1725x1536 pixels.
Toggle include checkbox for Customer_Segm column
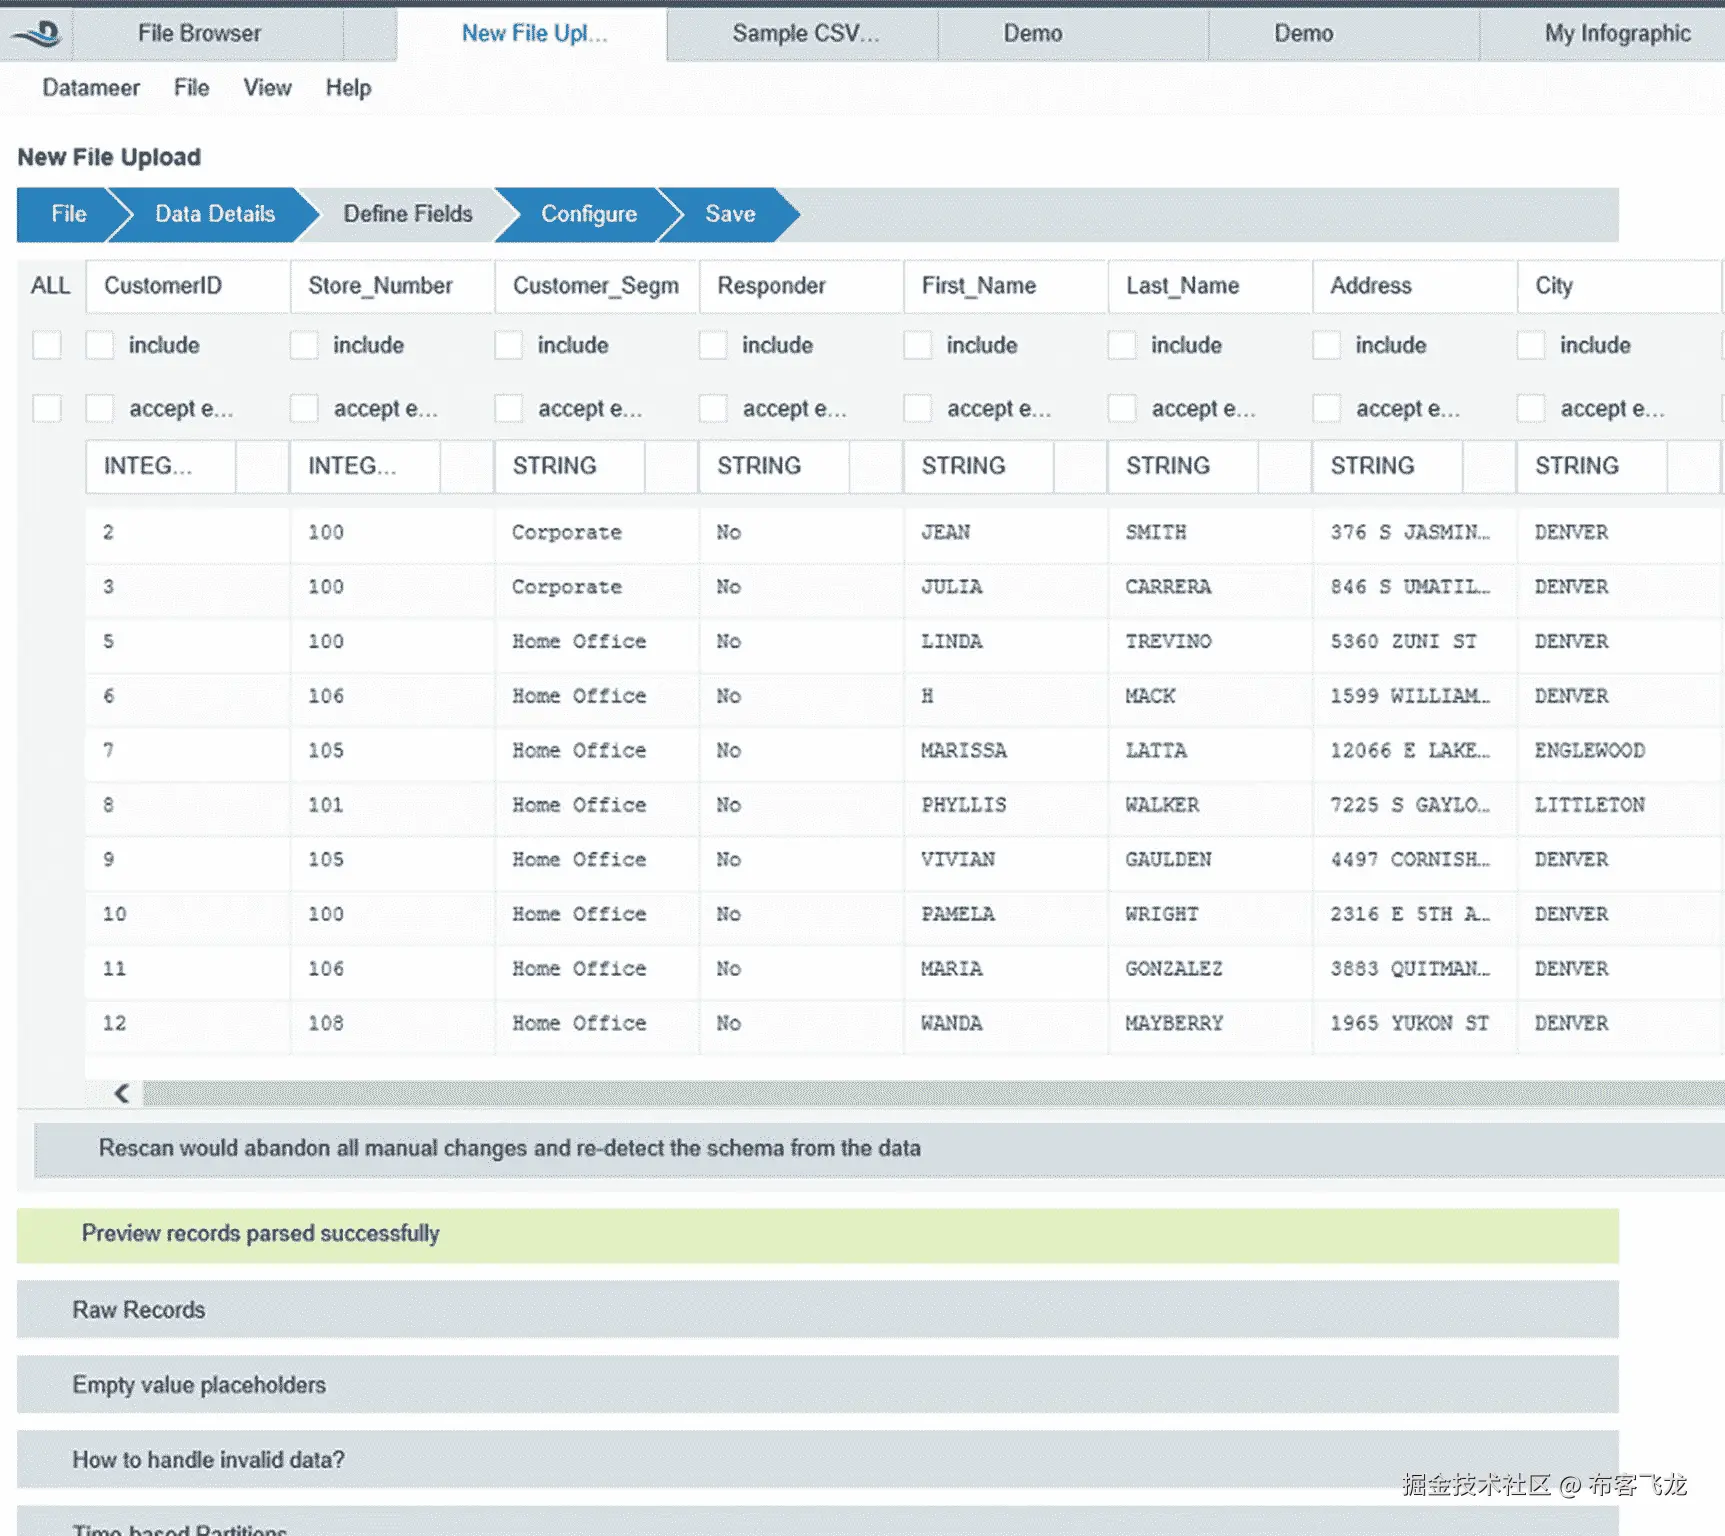coord(509,346)
